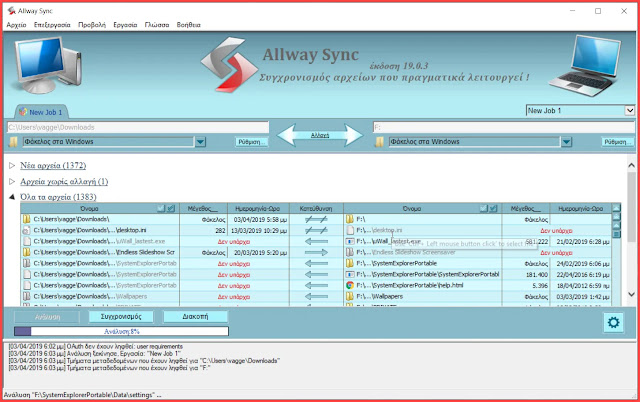The height and width of the screenshot is (402, 640).
Task: Click folder icon of F:\...\SystemExplorerPortable folder row
Action: click(x=350, y=263)
